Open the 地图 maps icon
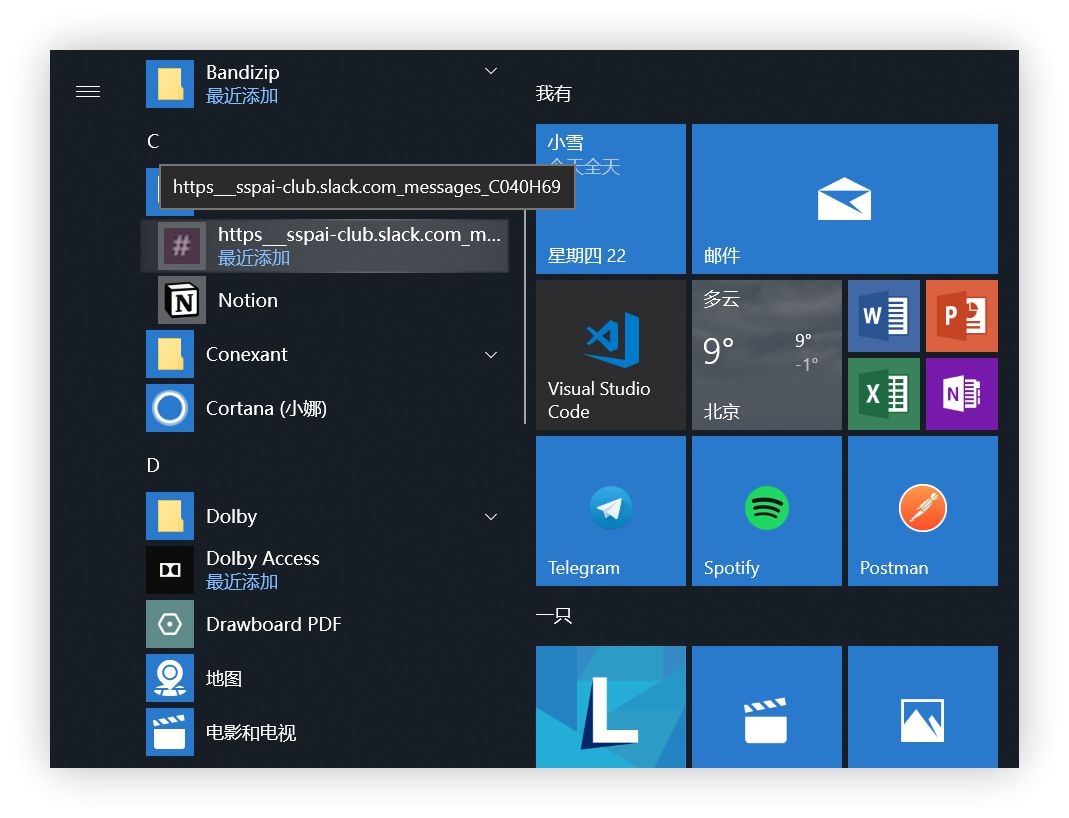 170,678
